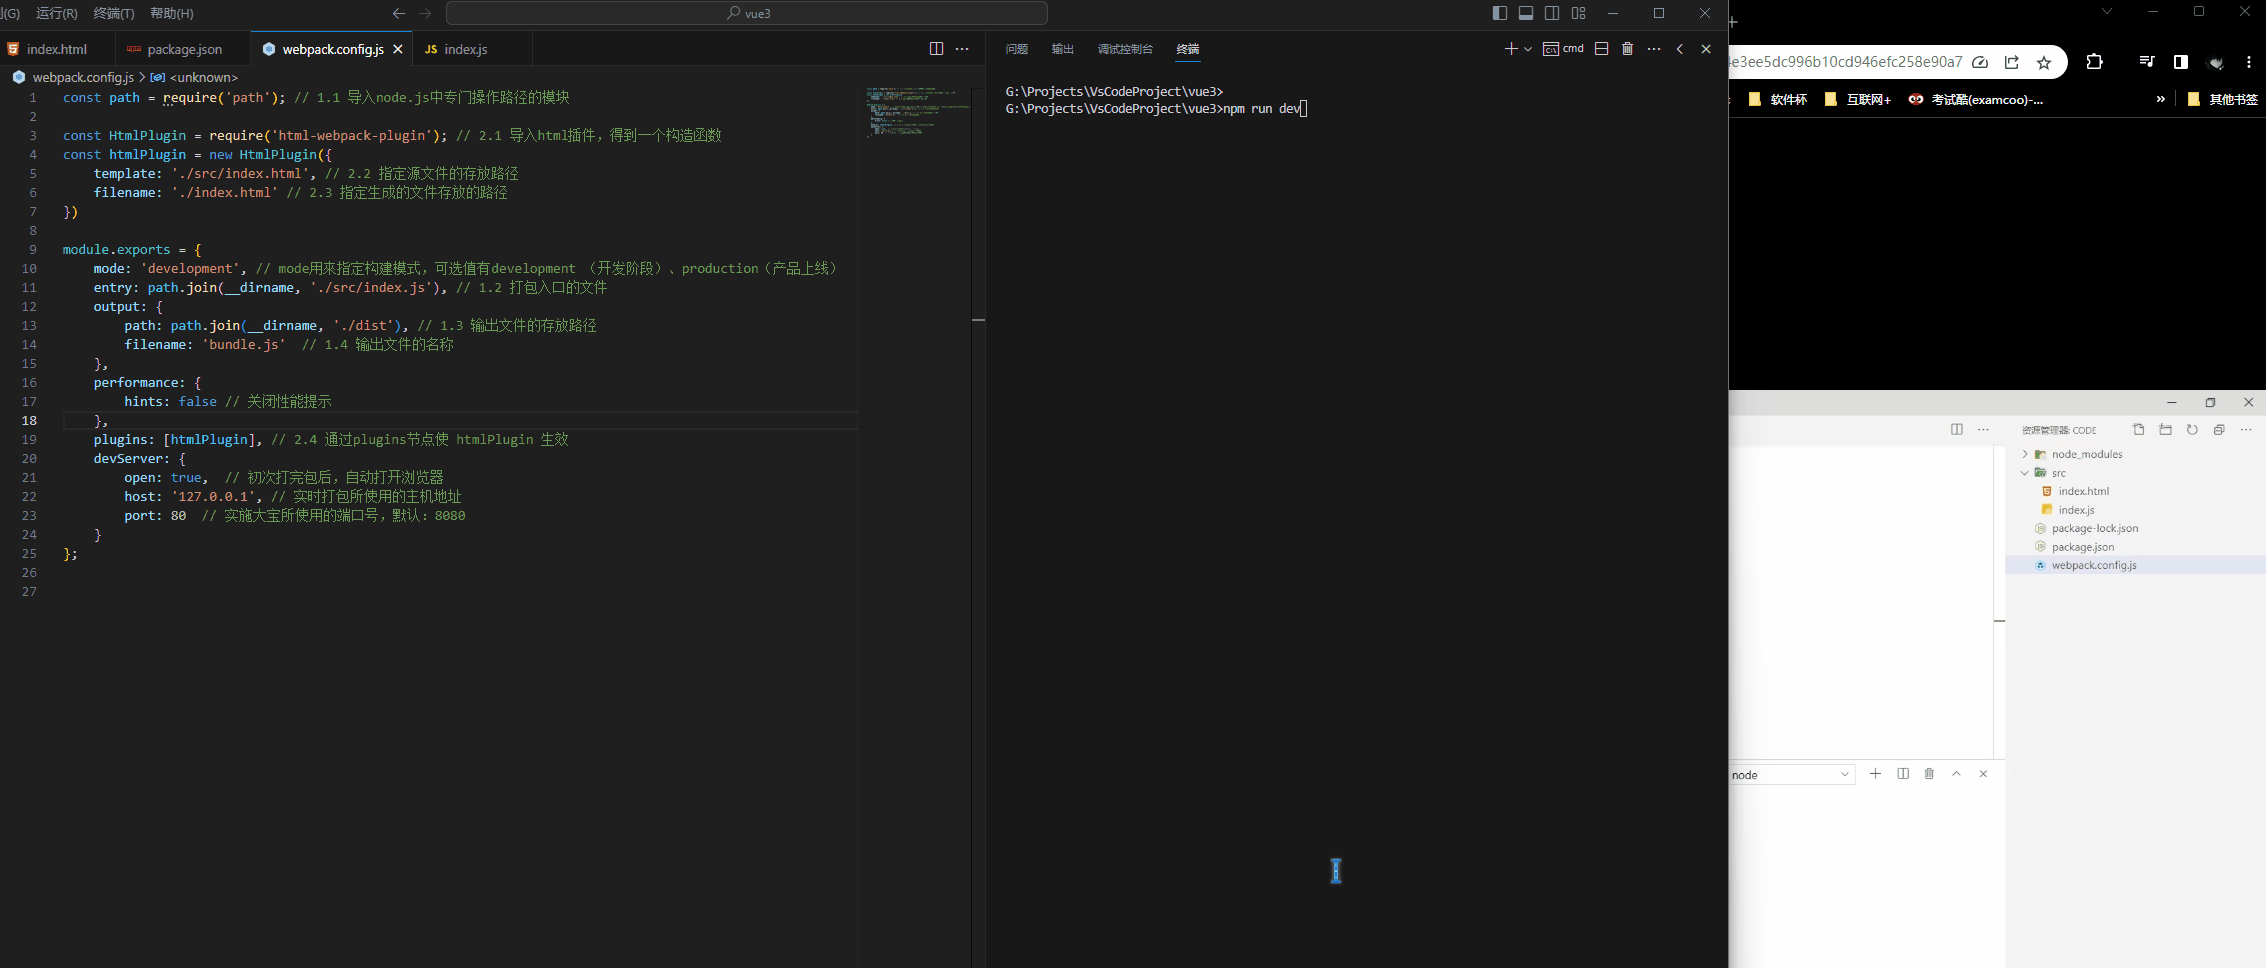This screenshot has width=2266, height=968.
Task: Open the new terminal profile dropdown arrow
Action: [1528, 49]
